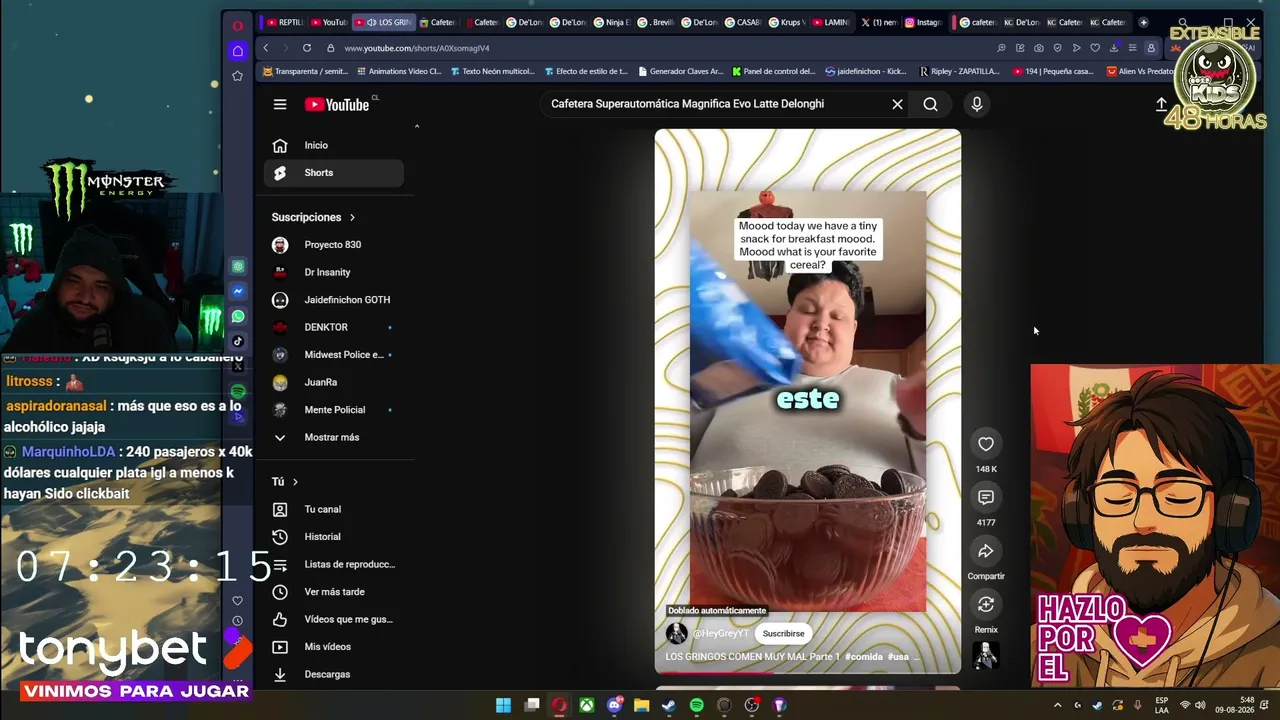
Task: Open the Generador Claves bookmark
Action: [x=680, y=72]
